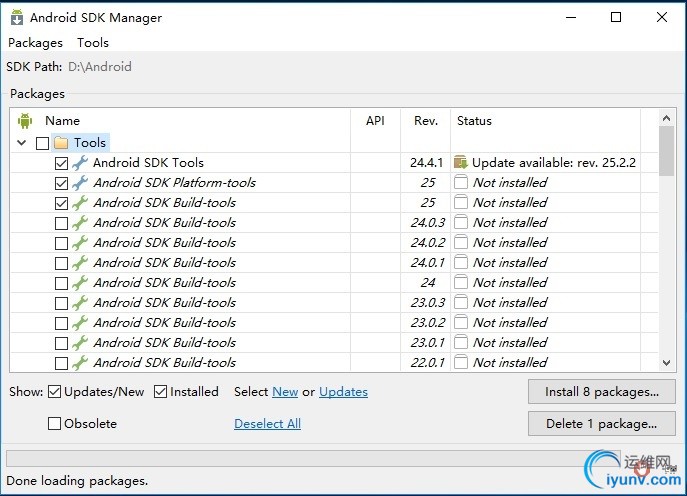Click not-installed status icon for rev 25 Build-tools
The width and height of the screenshot is (687, 496).
pos(460,202)
